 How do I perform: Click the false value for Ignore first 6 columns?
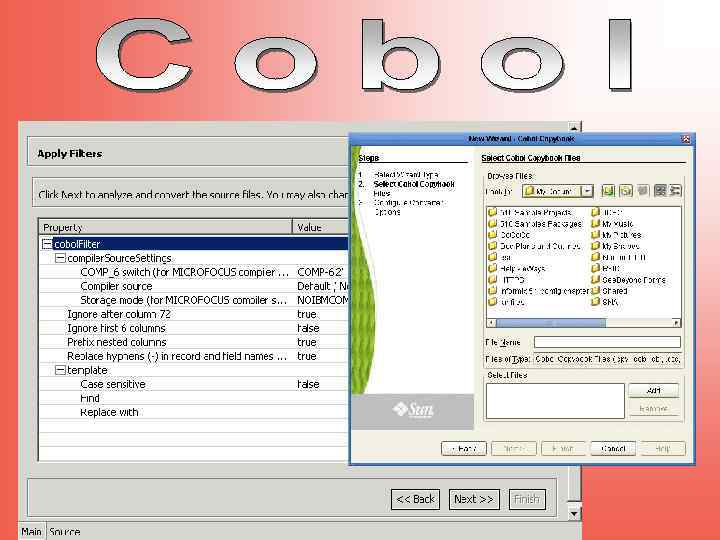coord(308,328)
